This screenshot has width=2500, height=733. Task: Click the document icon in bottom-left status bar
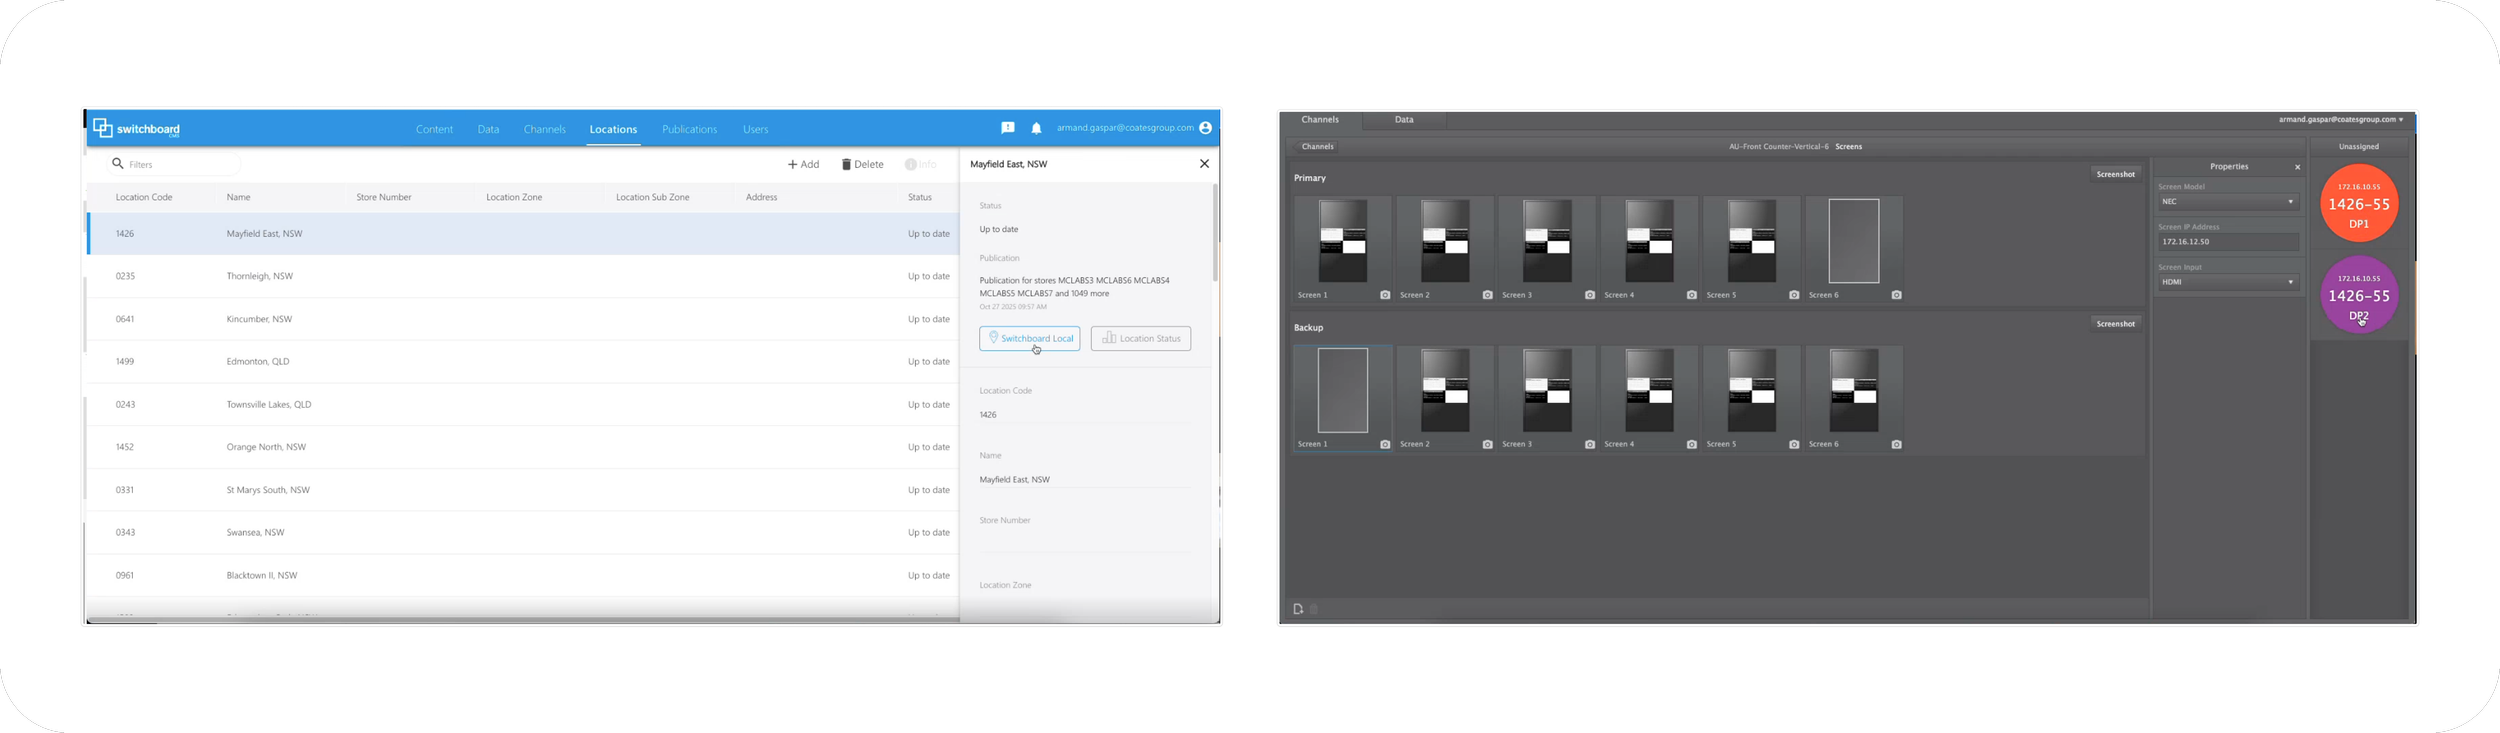coord(1298,609)
